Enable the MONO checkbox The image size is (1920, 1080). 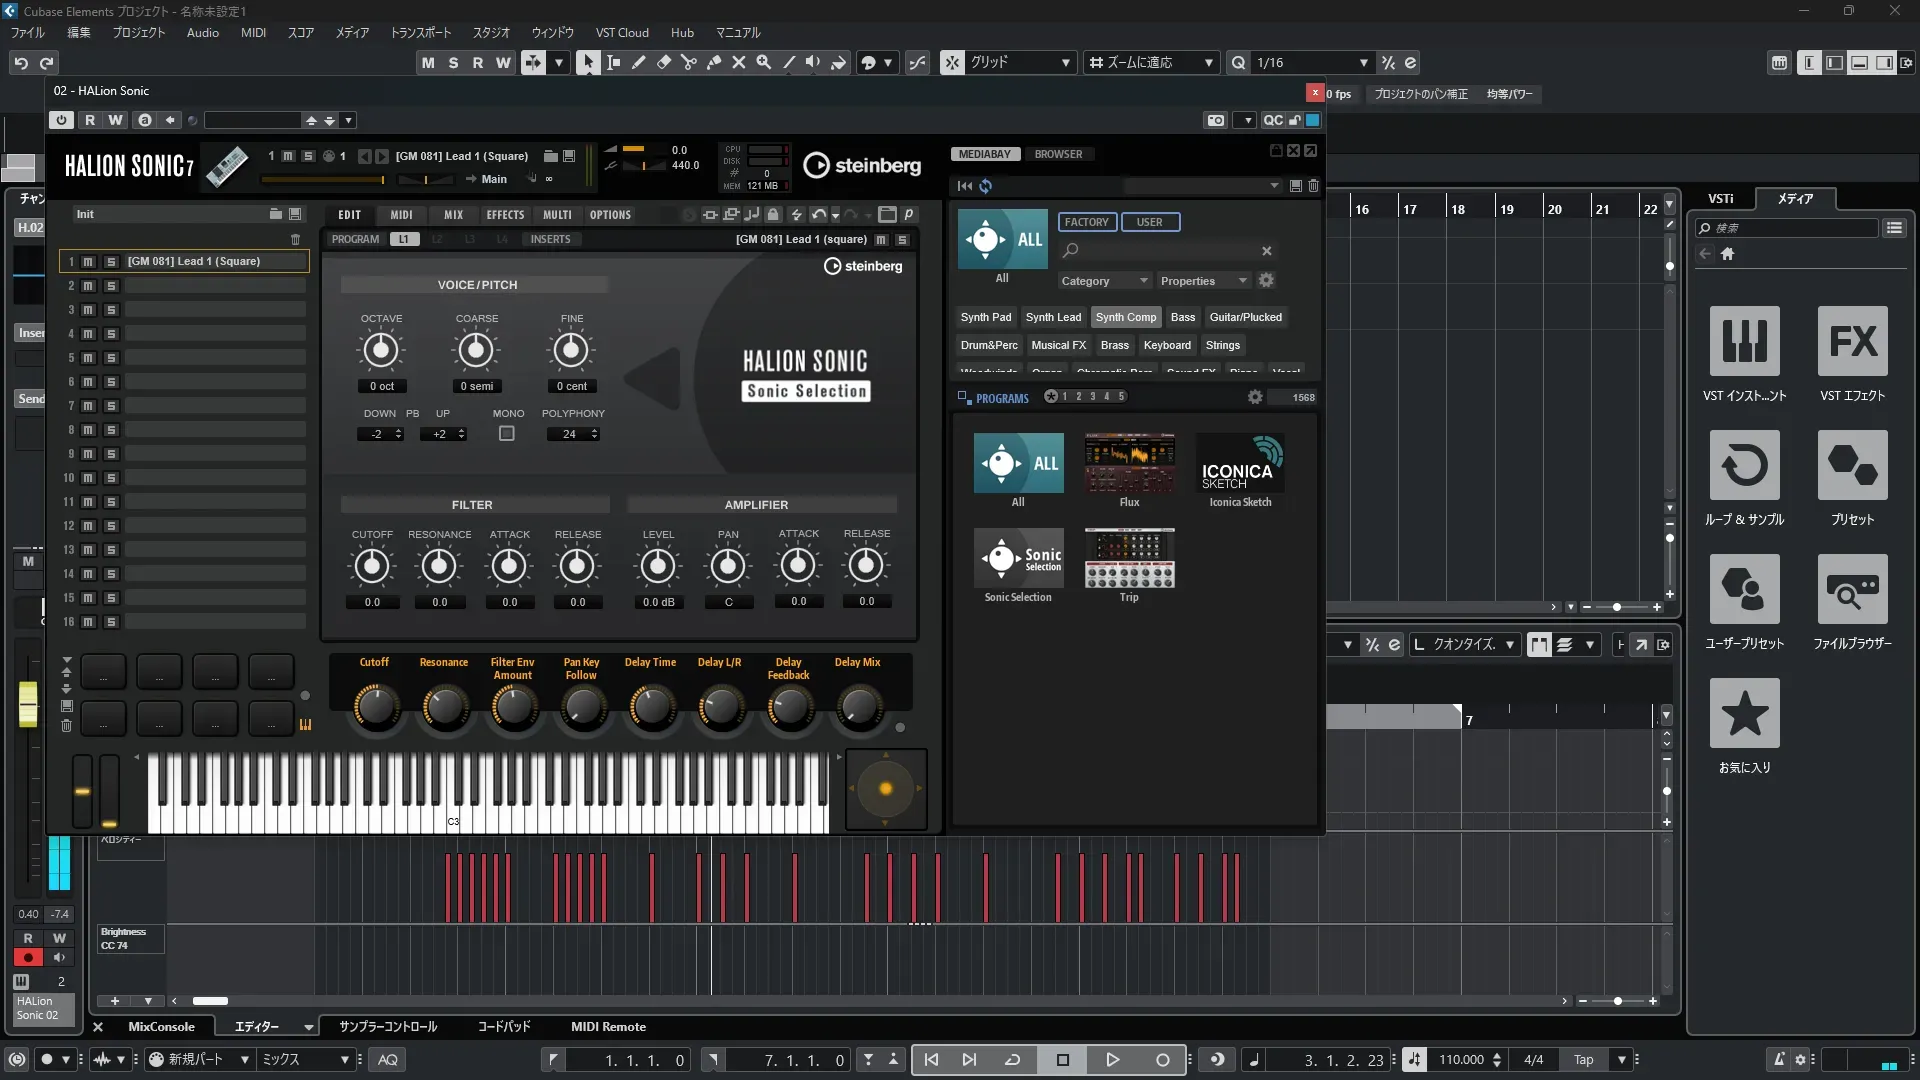click(x=507, y=434)
